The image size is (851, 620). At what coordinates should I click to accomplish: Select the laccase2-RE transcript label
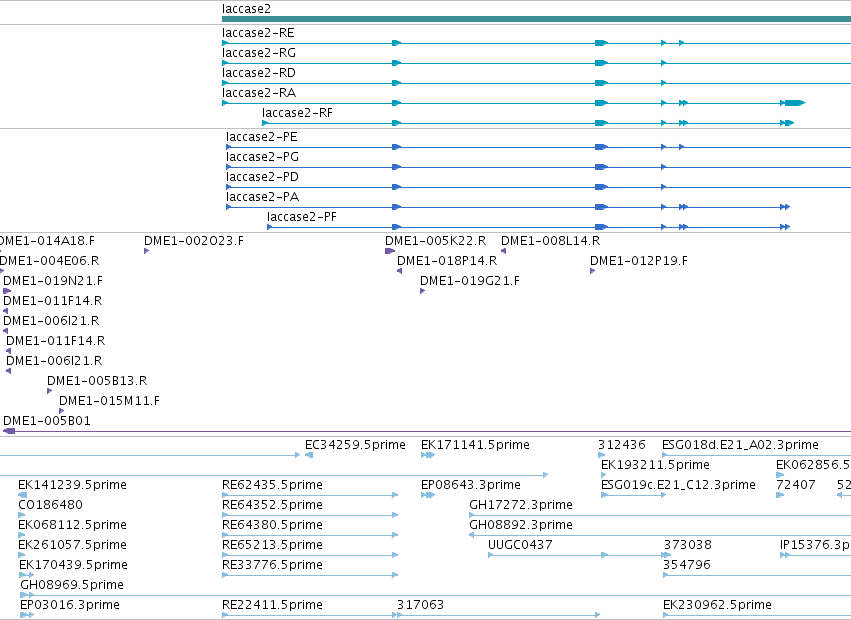click(x=258, y=33)
